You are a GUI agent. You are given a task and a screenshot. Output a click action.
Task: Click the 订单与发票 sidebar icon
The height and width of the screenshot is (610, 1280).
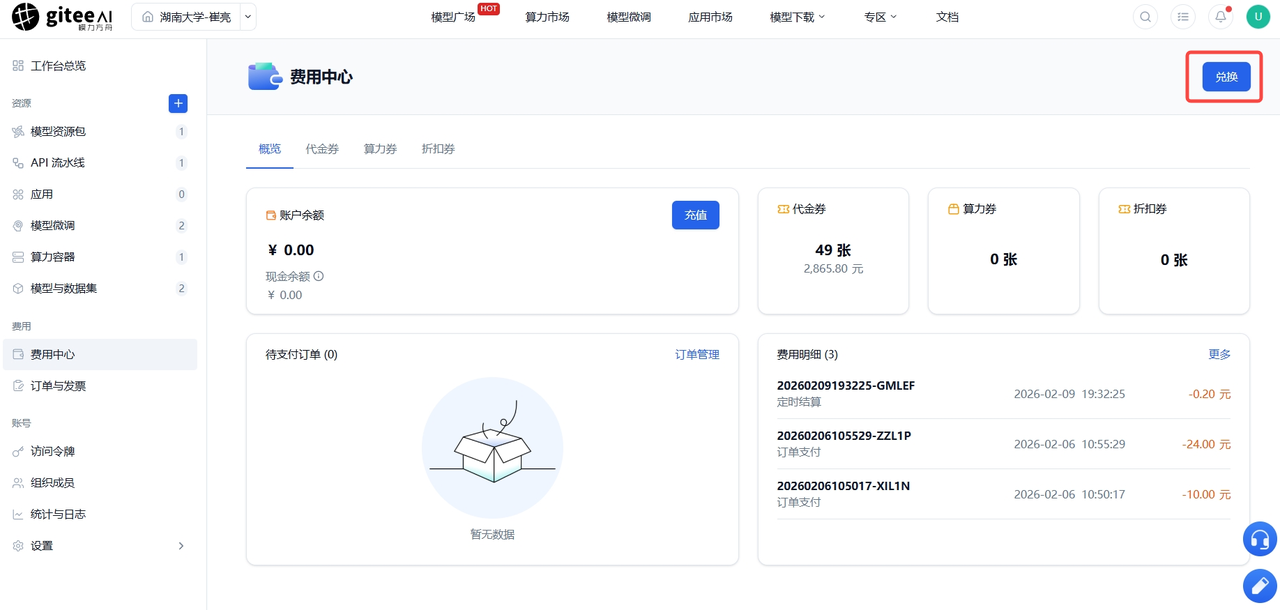(x=18, y=386)
